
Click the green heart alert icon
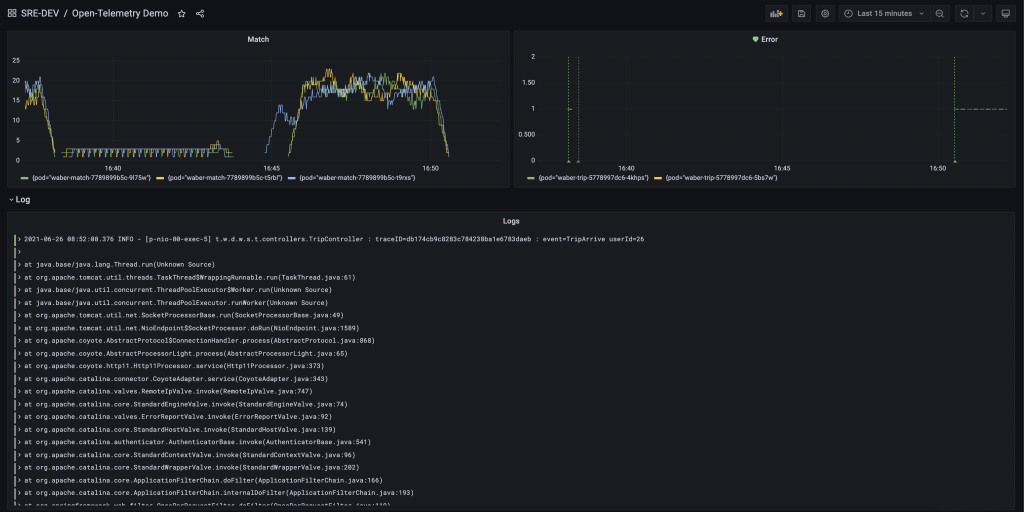coord(756,39)
